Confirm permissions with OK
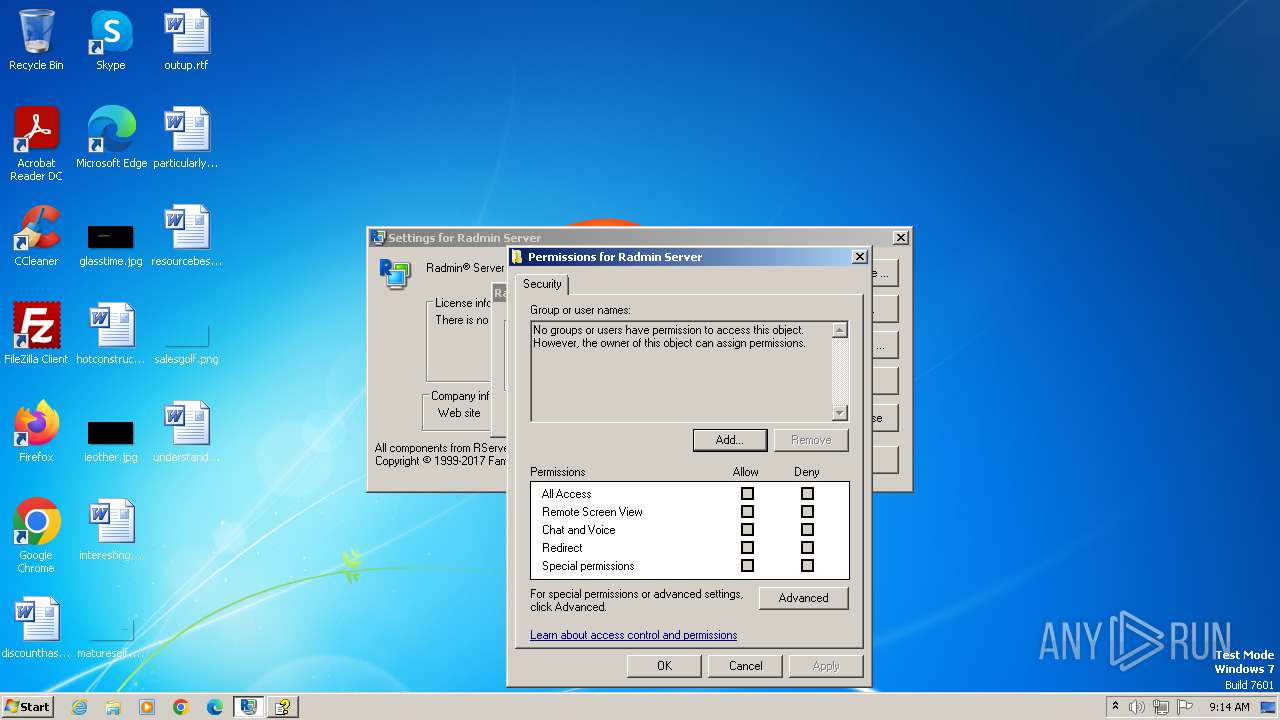1280x720 pixels. 664,666
